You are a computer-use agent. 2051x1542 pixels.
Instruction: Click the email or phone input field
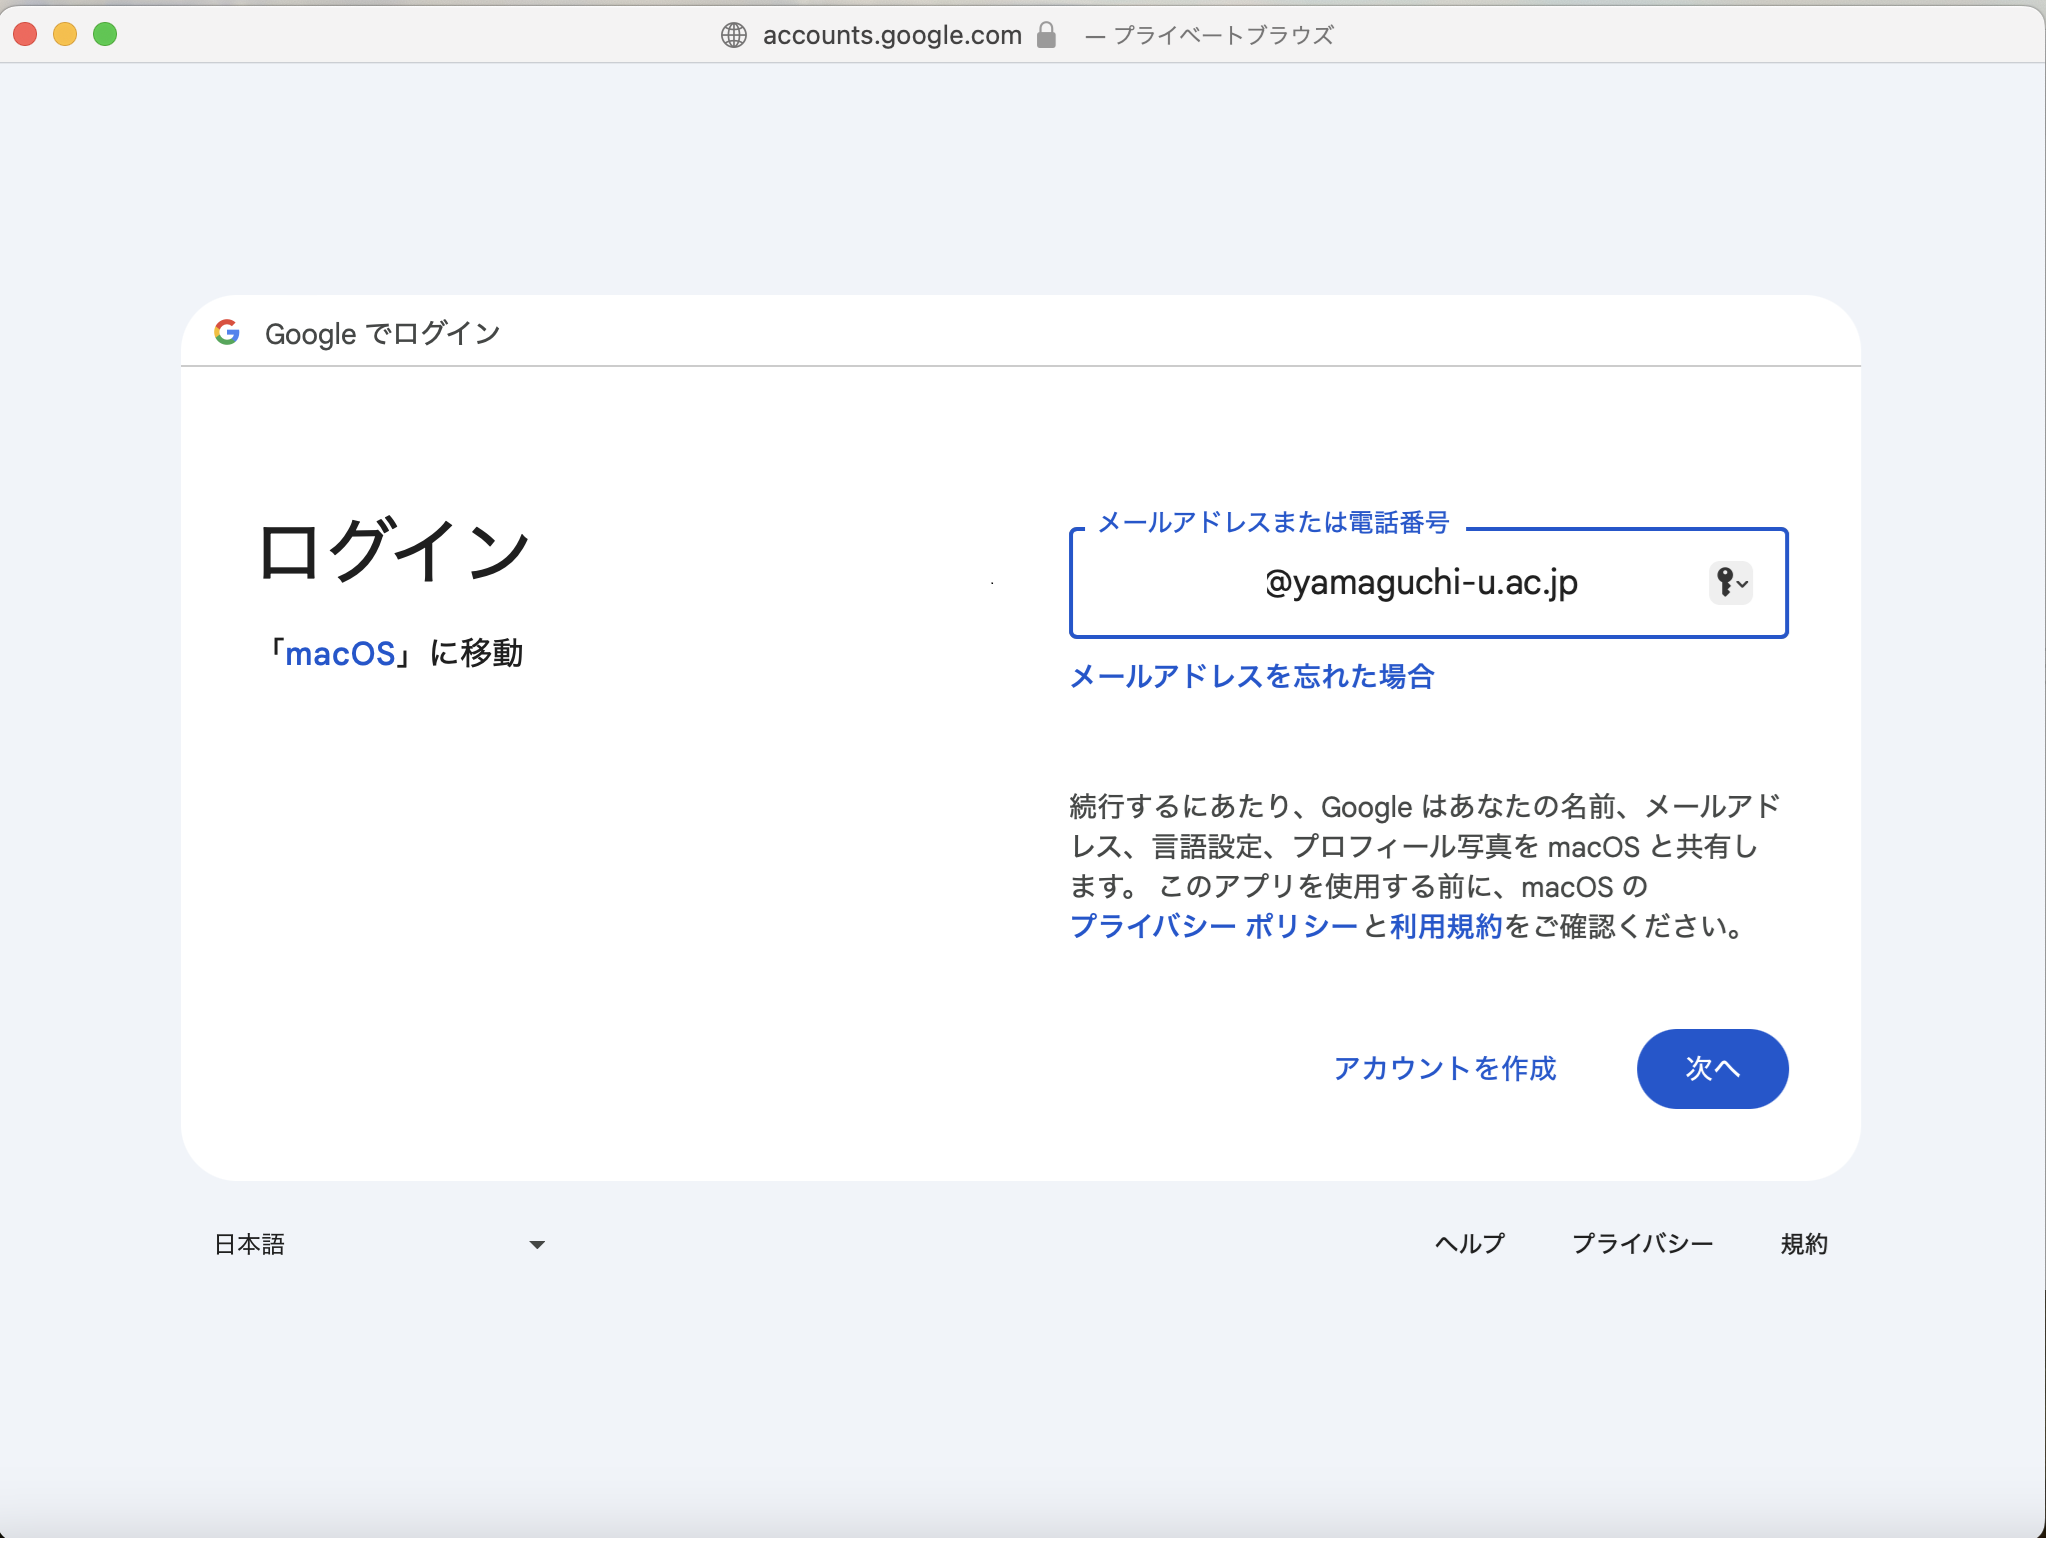[x=1431, y=584]
